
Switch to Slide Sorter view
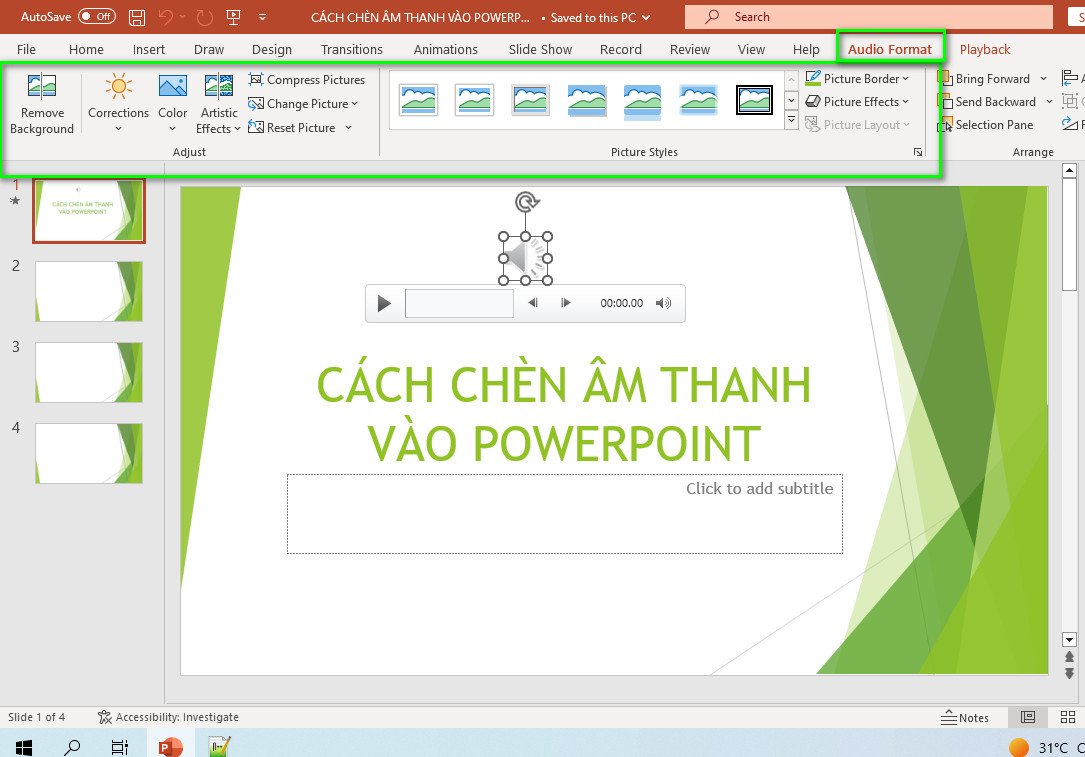tap(1068, 718)
